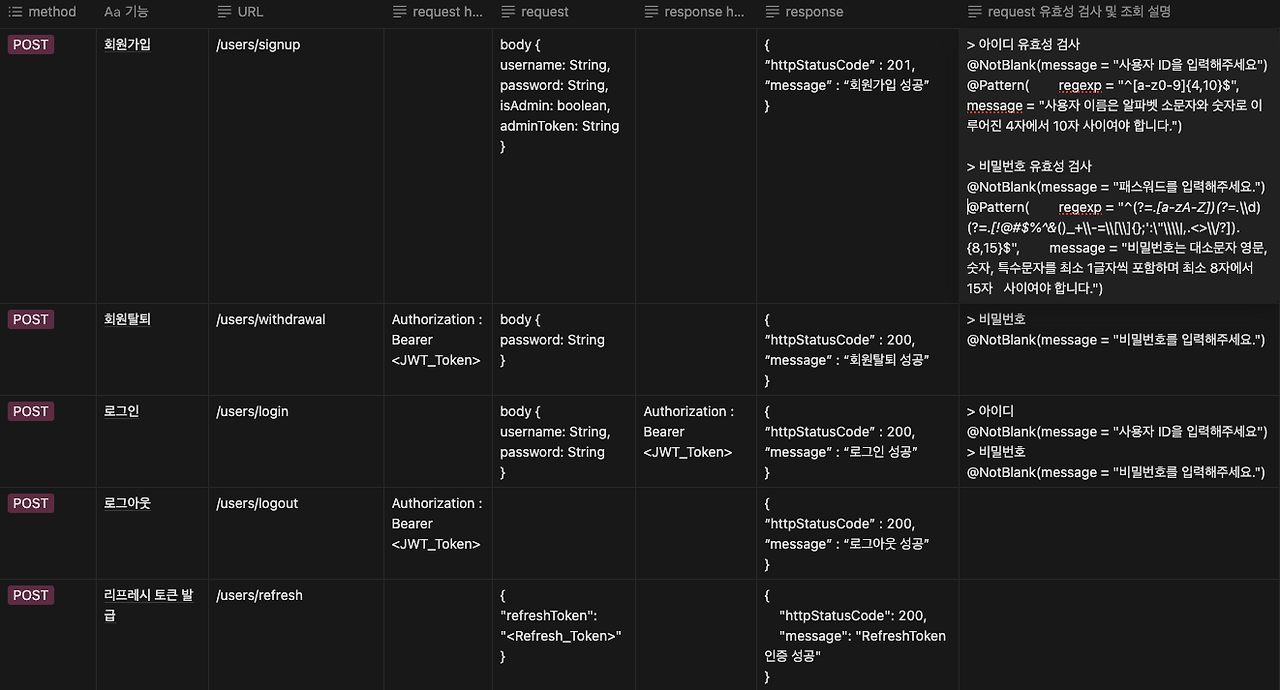Click the text icon beside request column header
Screen dimensions: 1280x690
508,12
